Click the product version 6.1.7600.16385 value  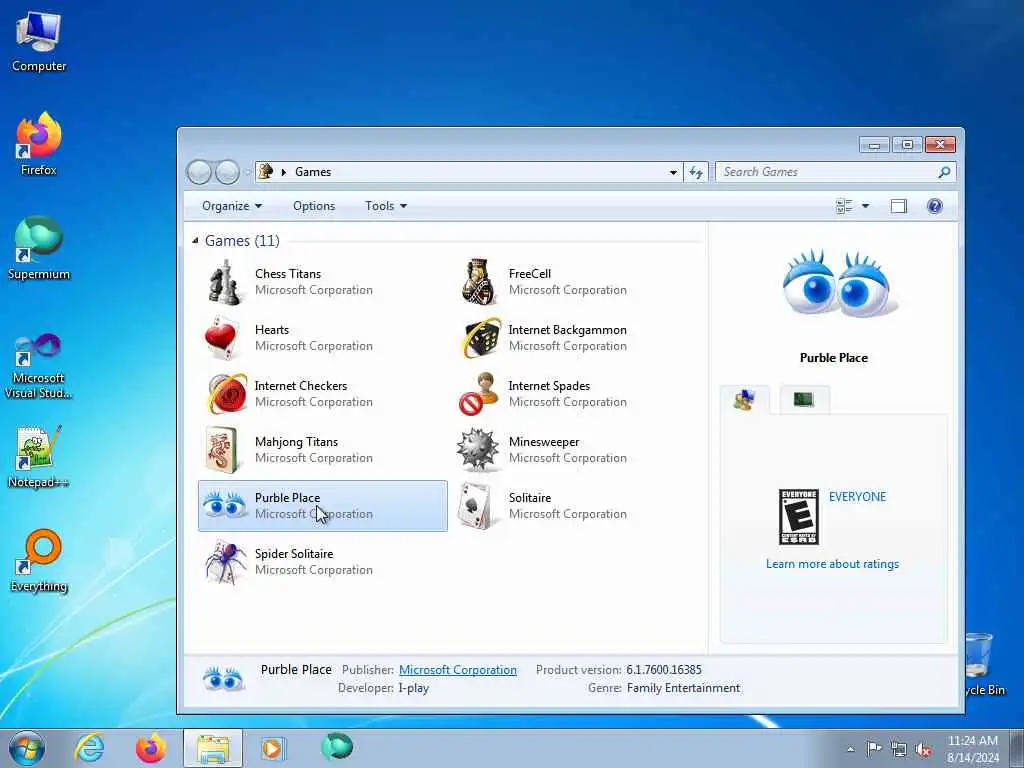click(664, 670)
